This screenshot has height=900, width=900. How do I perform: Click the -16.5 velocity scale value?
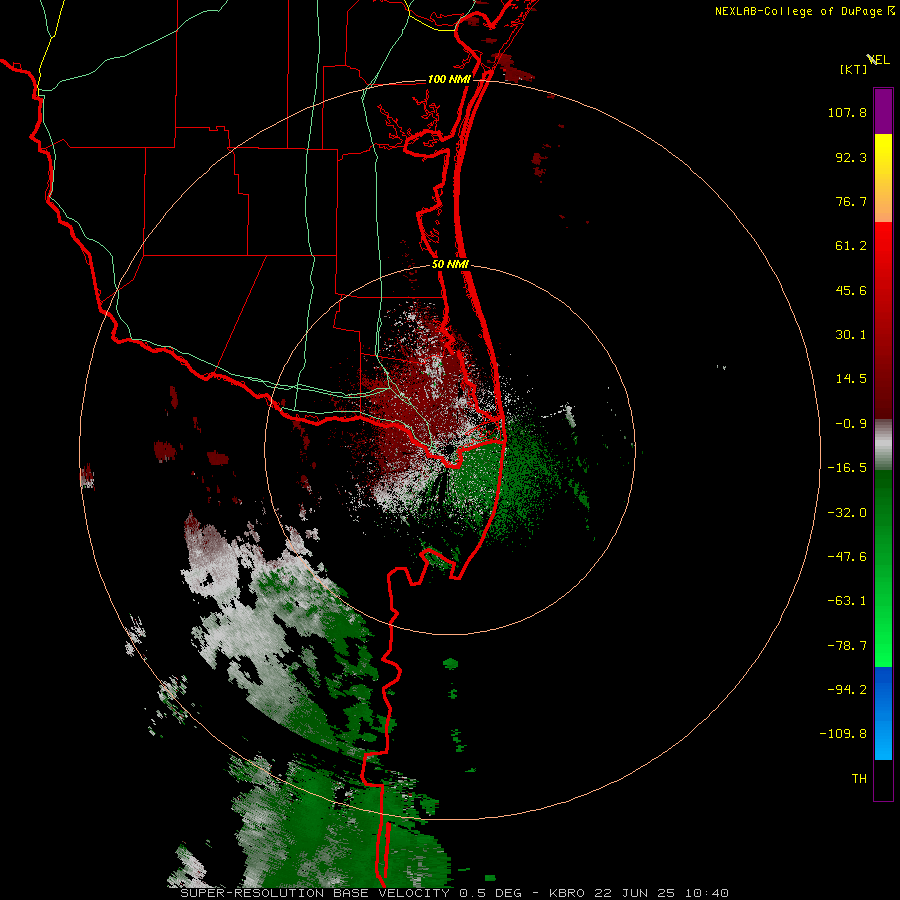tap(847, 468)
